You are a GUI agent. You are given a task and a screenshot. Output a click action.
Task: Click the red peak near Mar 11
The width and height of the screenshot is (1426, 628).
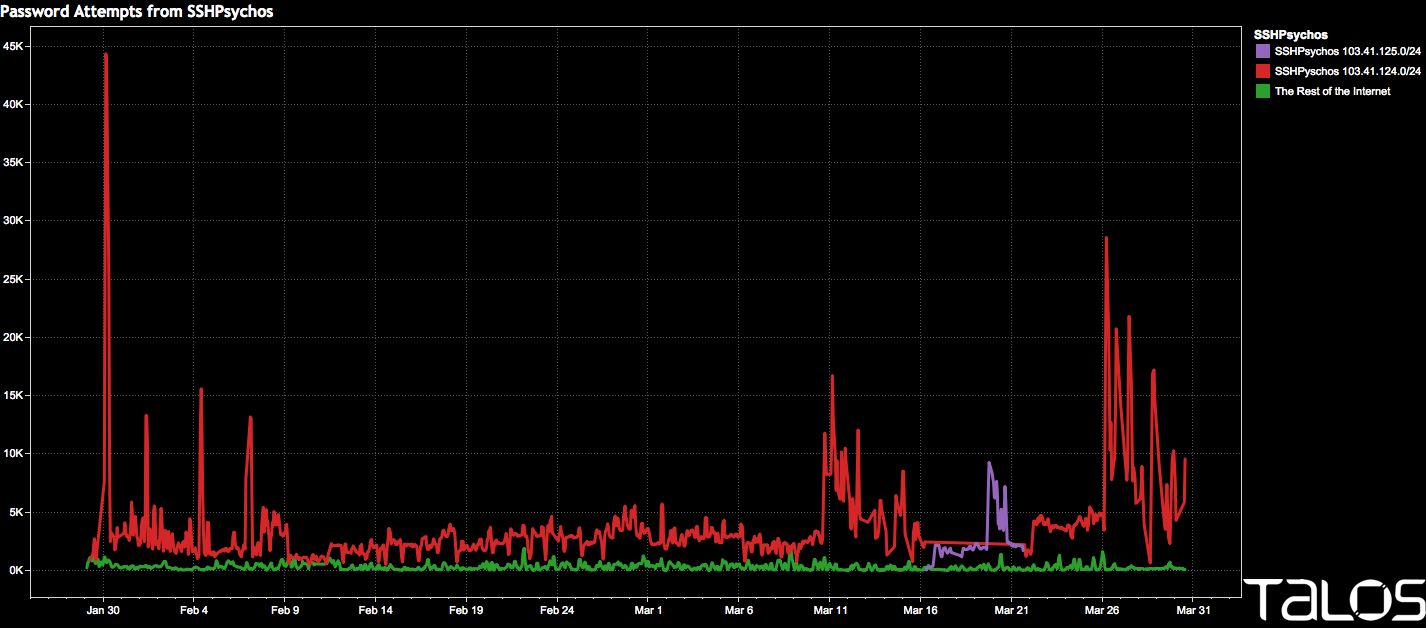click(832, 376)
